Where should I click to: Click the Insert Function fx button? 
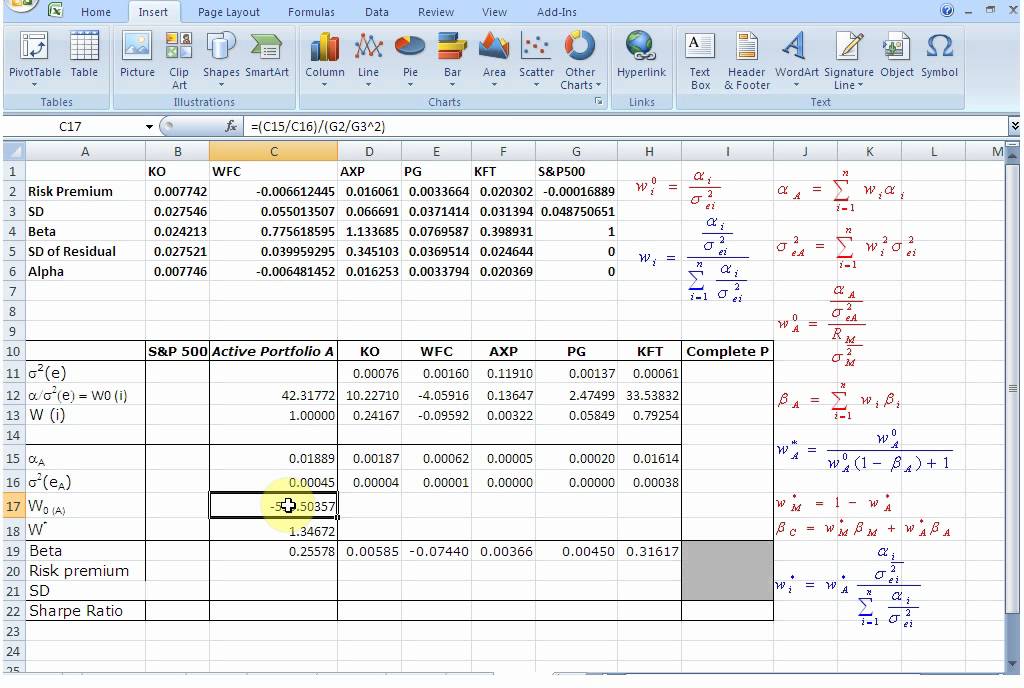(x=231, y=127)
